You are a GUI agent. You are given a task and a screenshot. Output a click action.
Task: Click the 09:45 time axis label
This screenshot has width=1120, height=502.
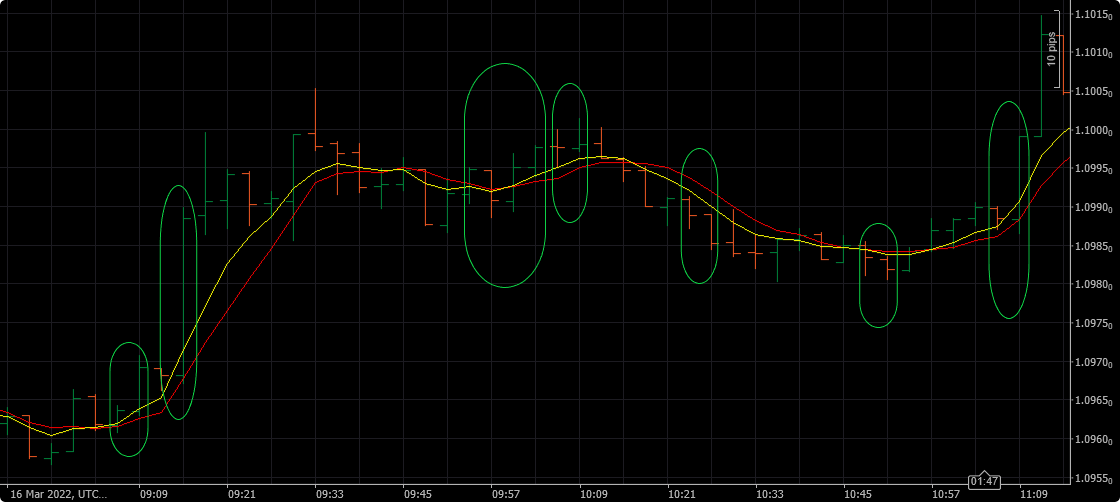[417, 493]
